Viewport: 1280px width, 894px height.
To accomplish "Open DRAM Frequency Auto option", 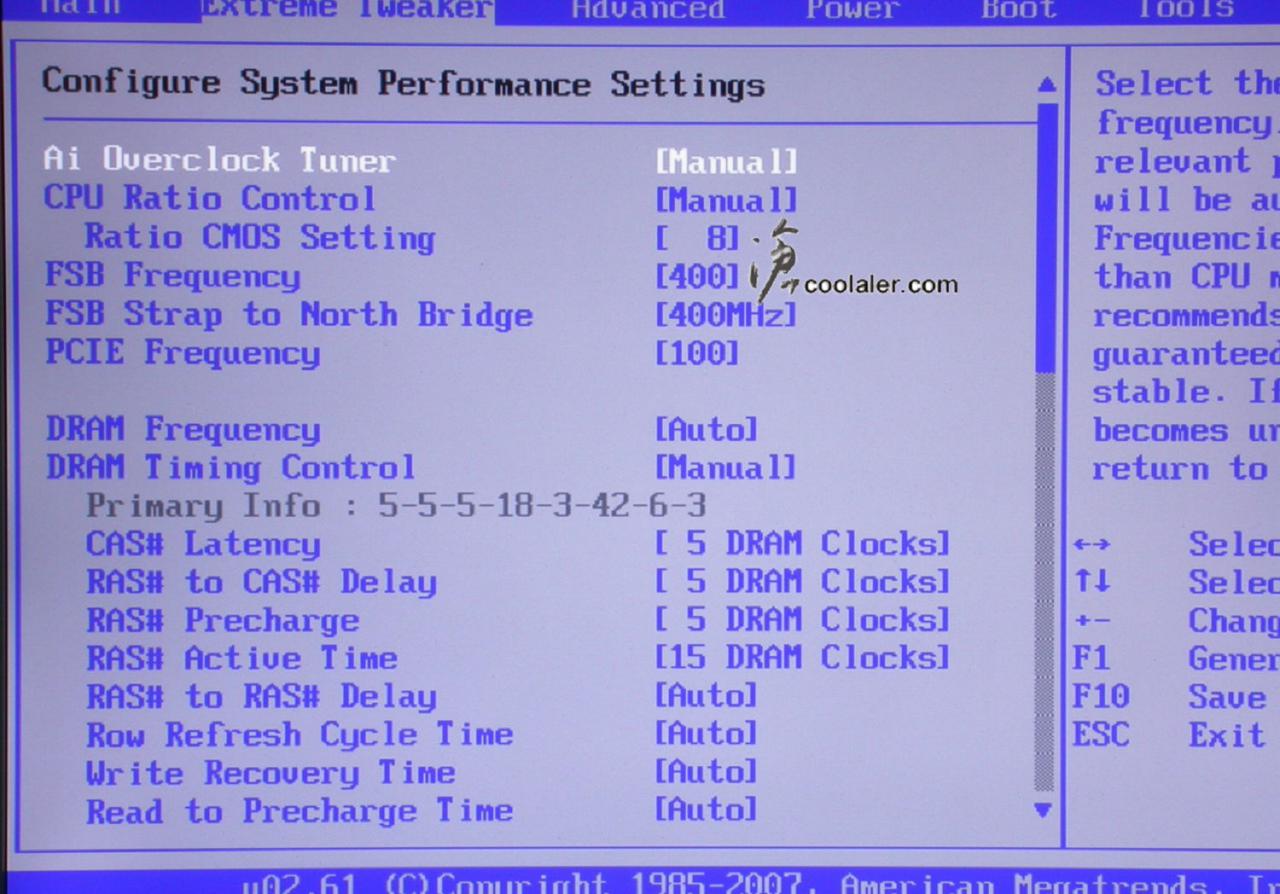I will 707,430.
